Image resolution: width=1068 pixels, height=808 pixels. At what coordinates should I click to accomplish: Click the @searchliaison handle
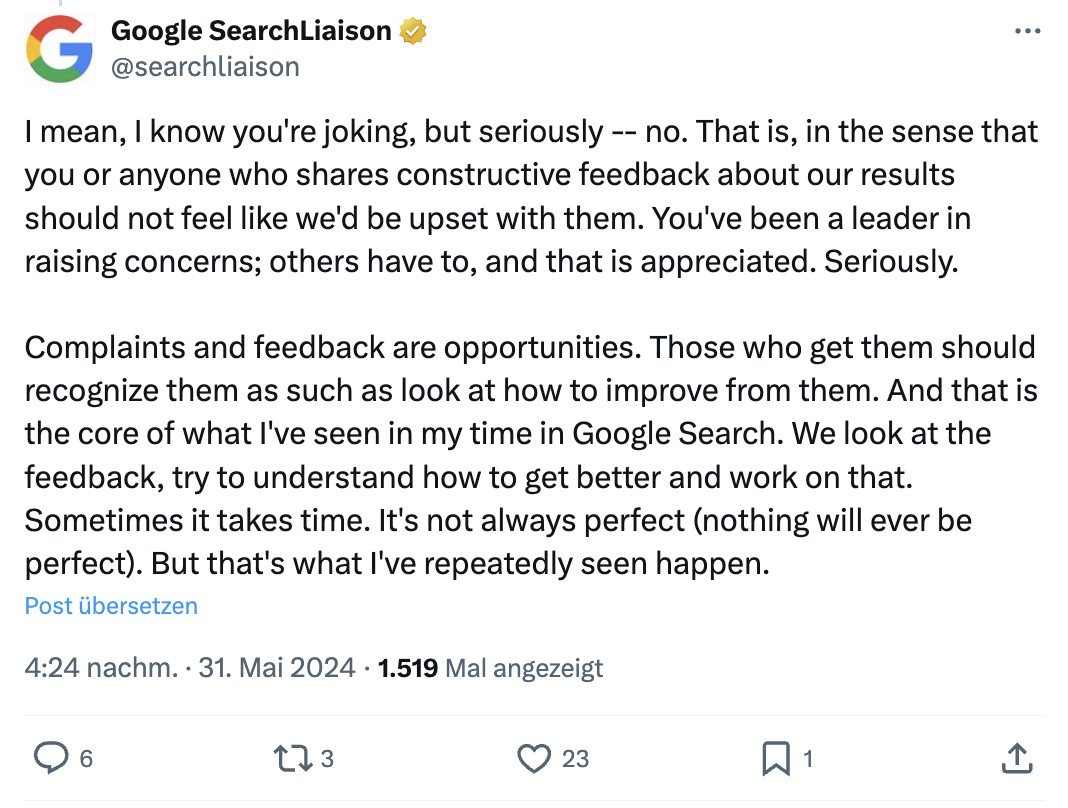(205, 66)
